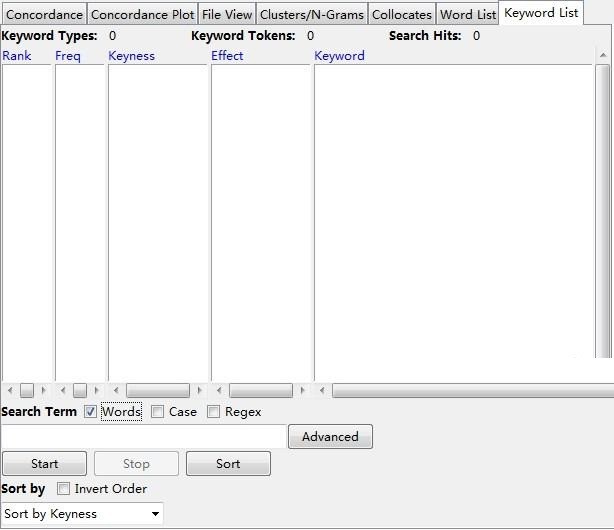Image resolution: width=614 pixels, height=530 pixels.
Task: Open the Concordance Plot tab
Action: [143, 15]
